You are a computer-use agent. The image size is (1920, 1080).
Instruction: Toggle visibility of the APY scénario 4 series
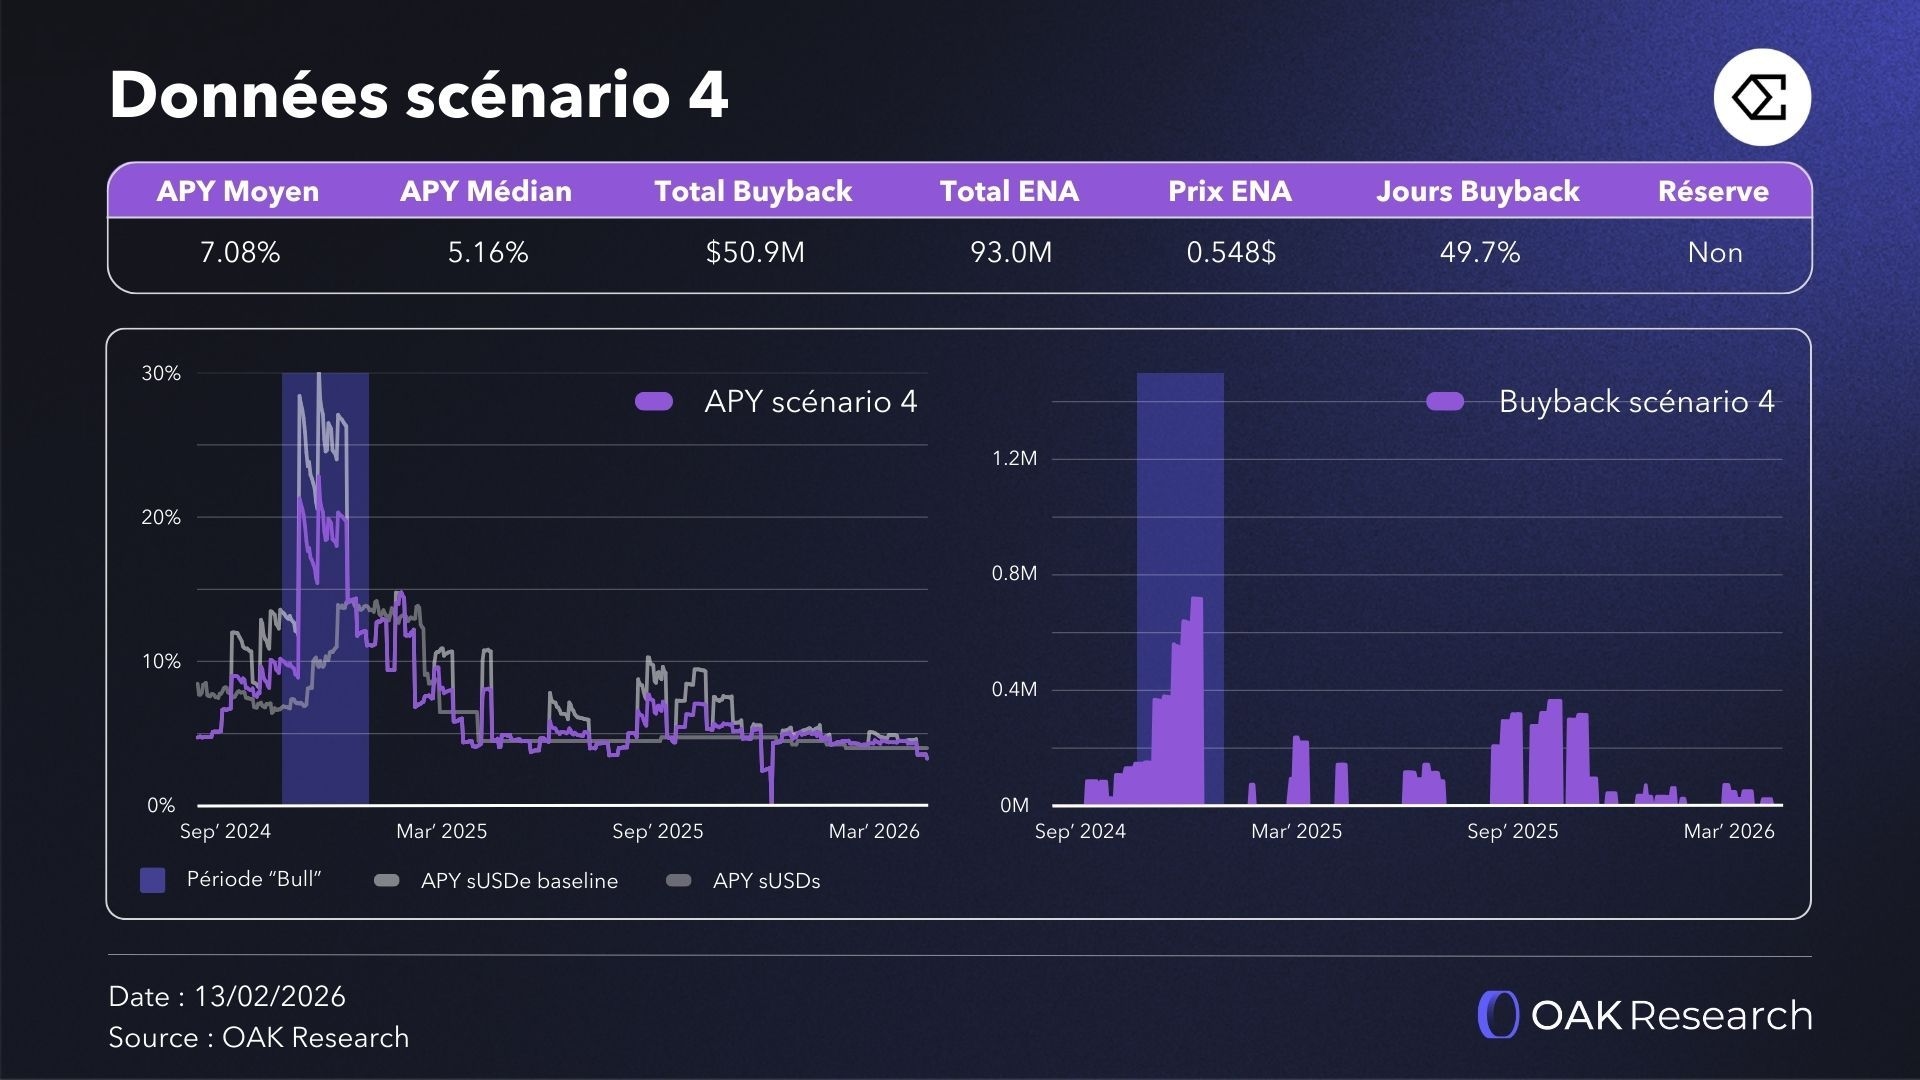(812, 402)
